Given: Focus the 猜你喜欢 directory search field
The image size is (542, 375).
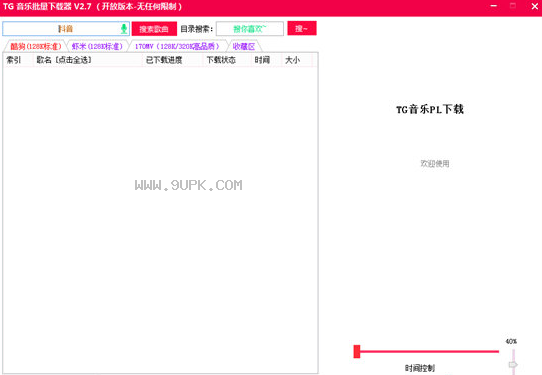Looking at the screenshot, I should point(250,29).
